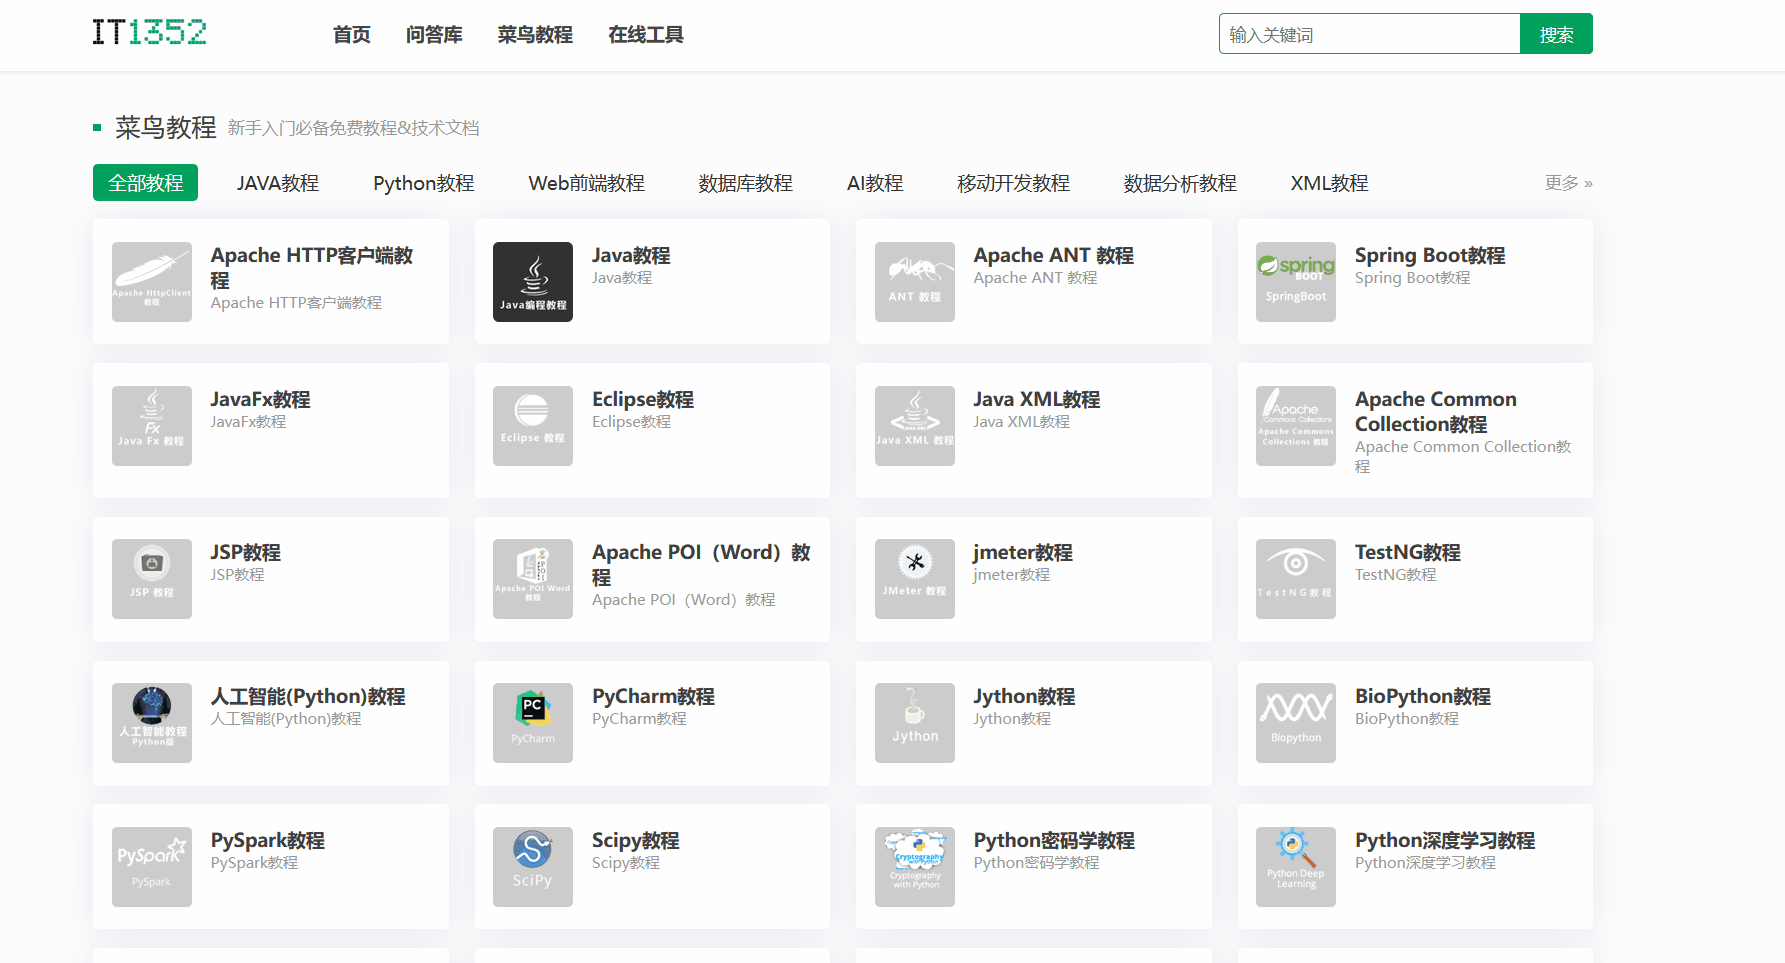Click the Apache POI Word icon

pos(533,579)
